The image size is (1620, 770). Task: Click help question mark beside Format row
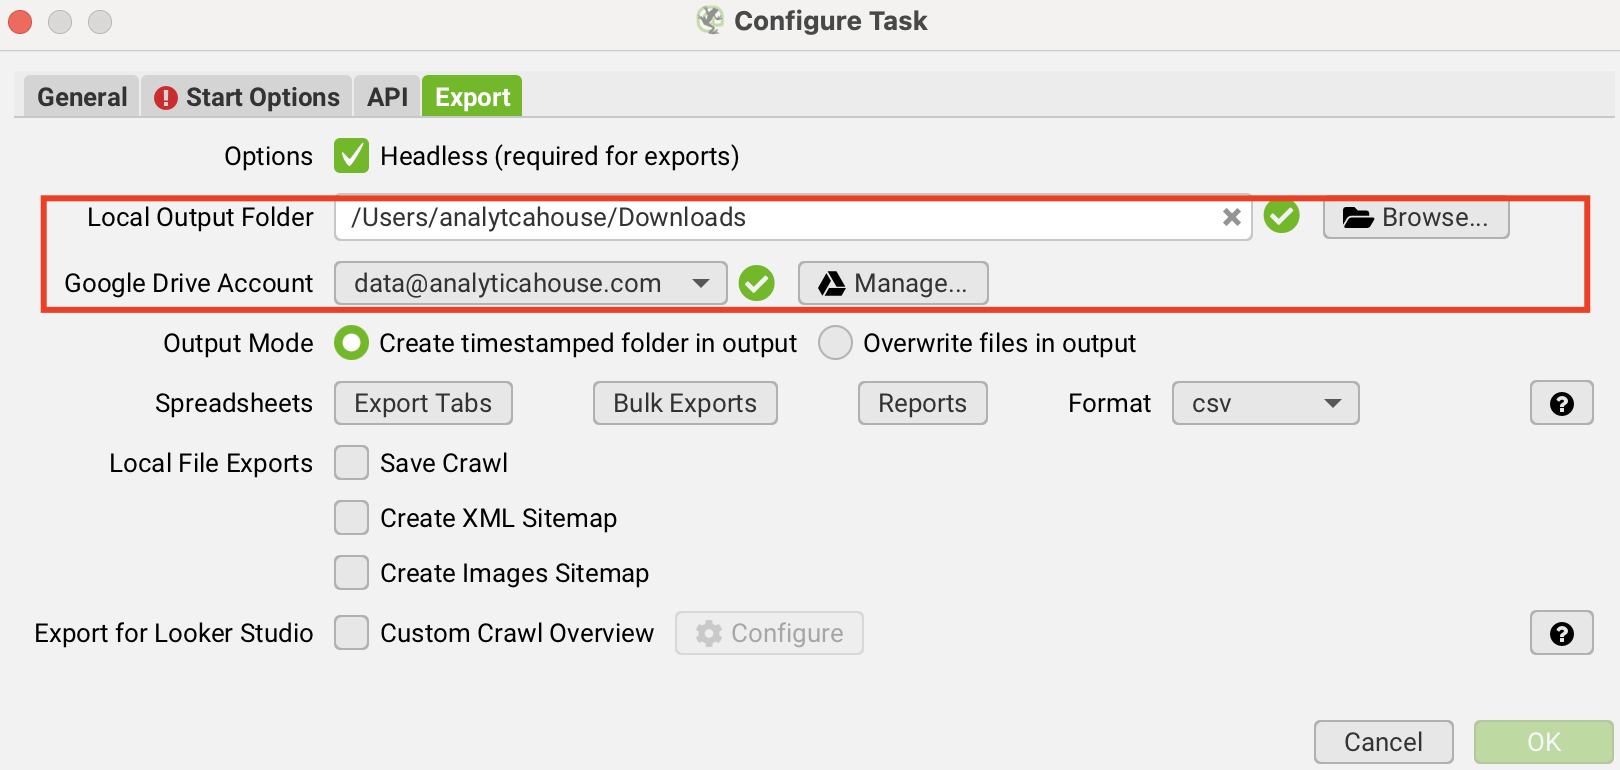point(1561,403)
